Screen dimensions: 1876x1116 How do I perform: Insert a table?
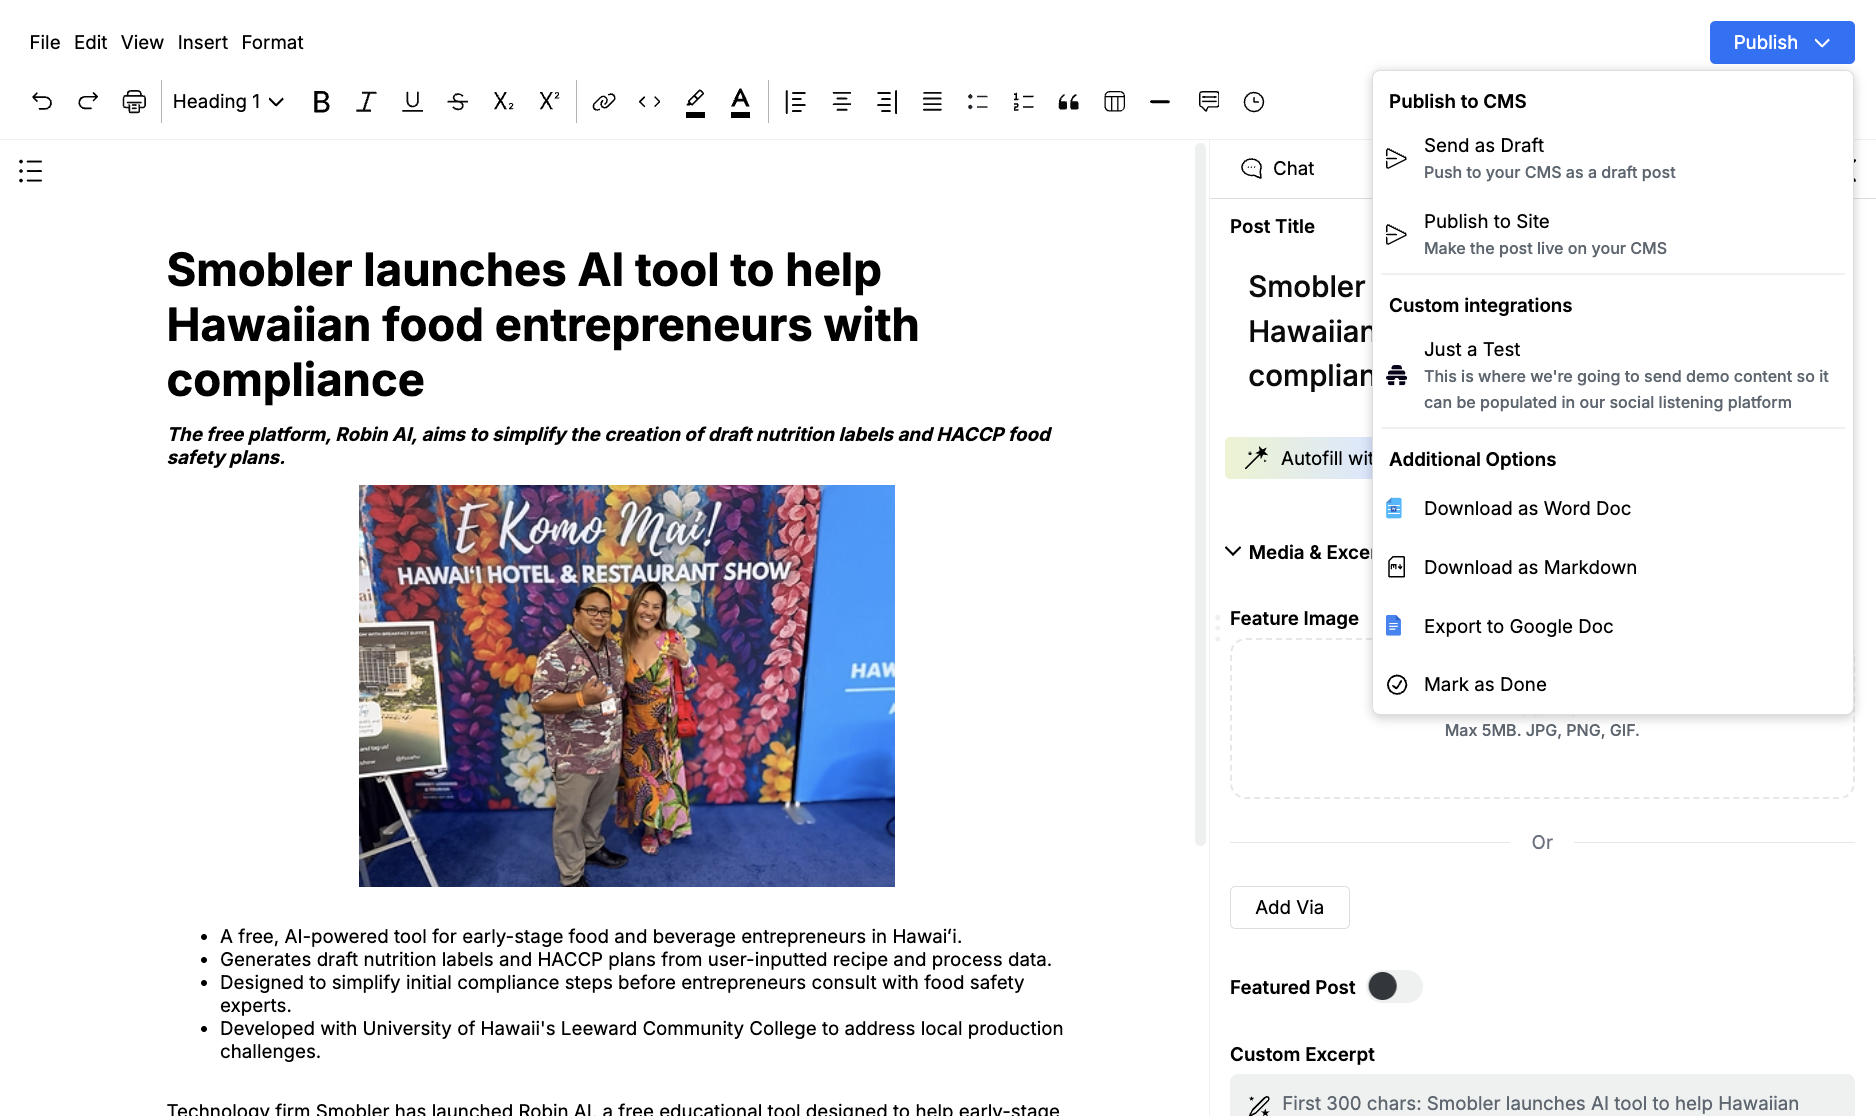click(x=1115, y=101)
